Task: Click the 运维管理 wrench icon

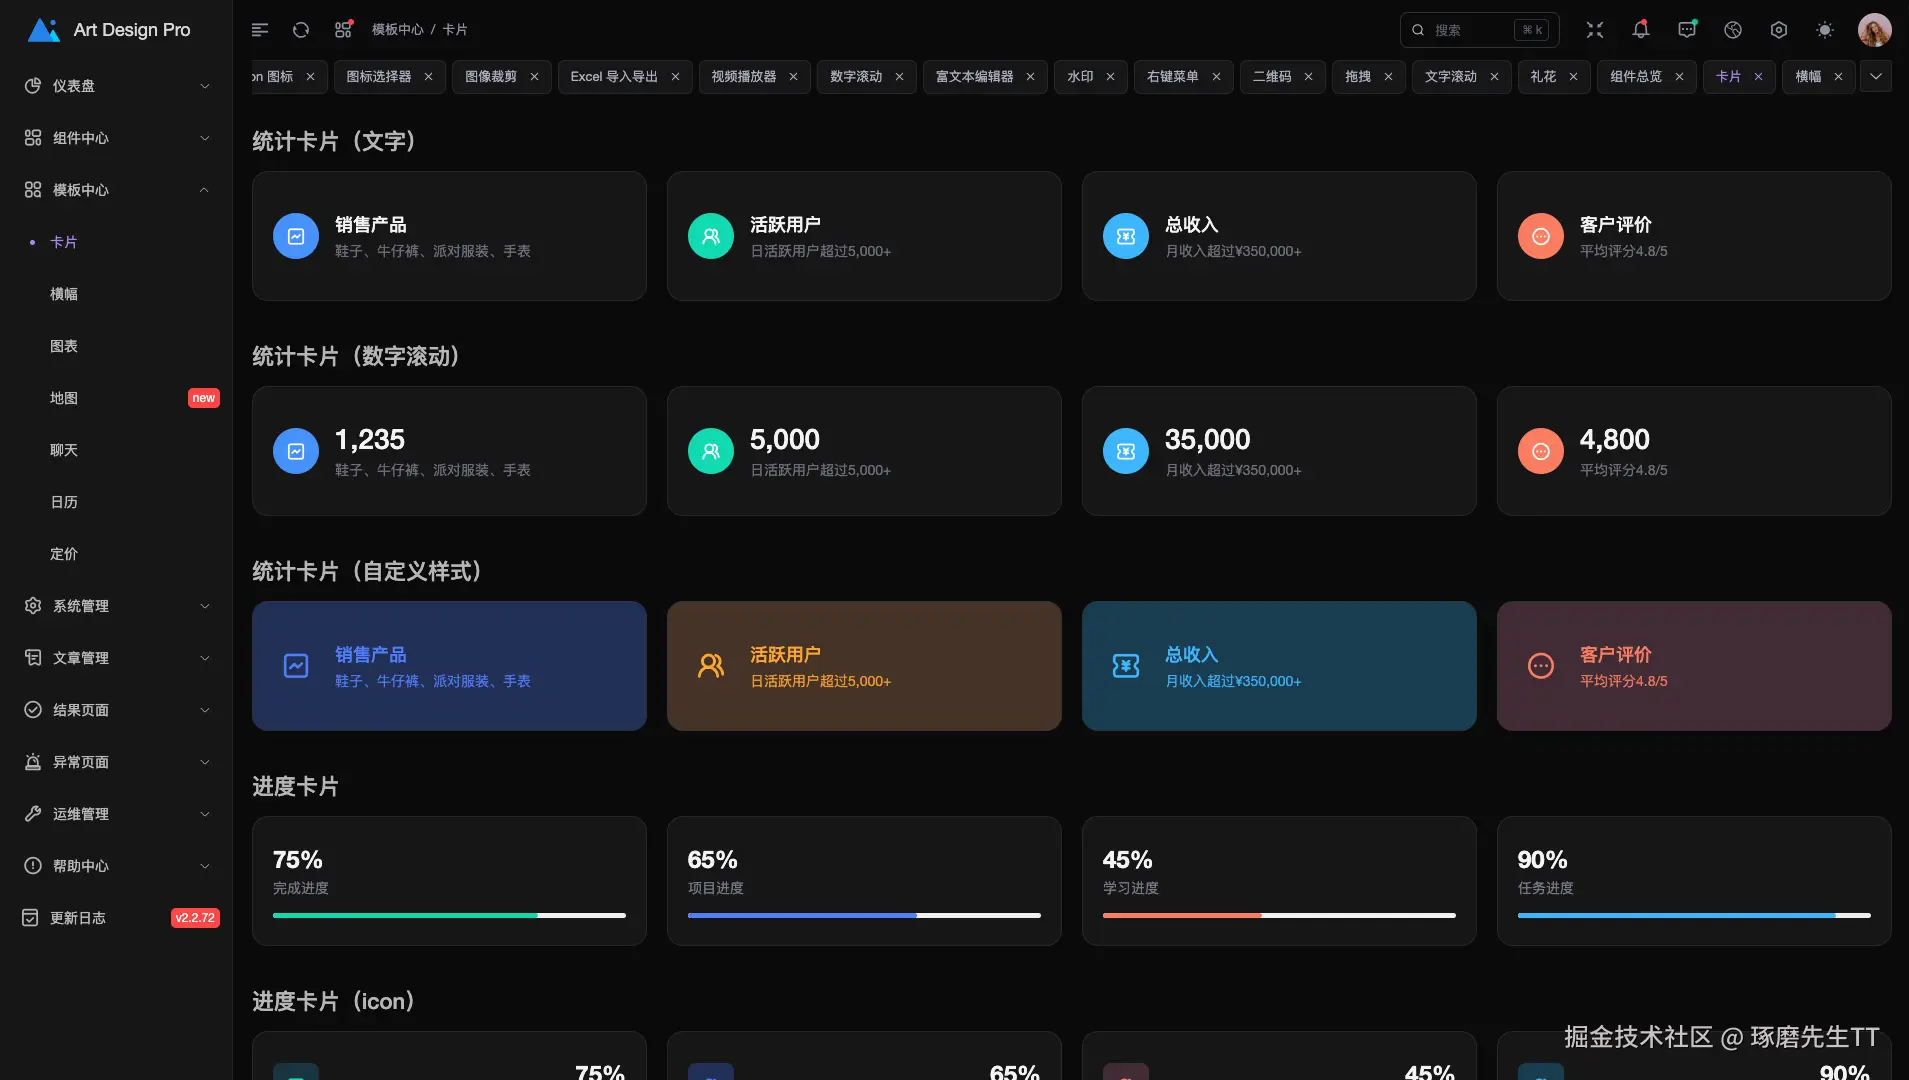Action: 33,814
